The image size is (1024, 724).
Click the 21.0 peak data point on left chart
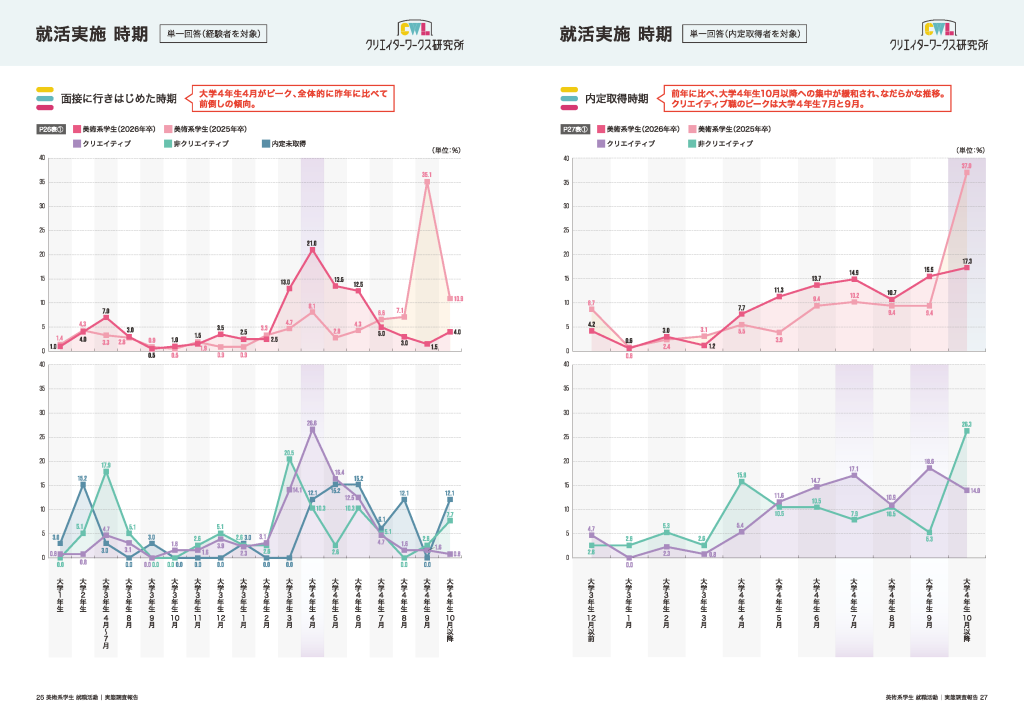(312, 250)
